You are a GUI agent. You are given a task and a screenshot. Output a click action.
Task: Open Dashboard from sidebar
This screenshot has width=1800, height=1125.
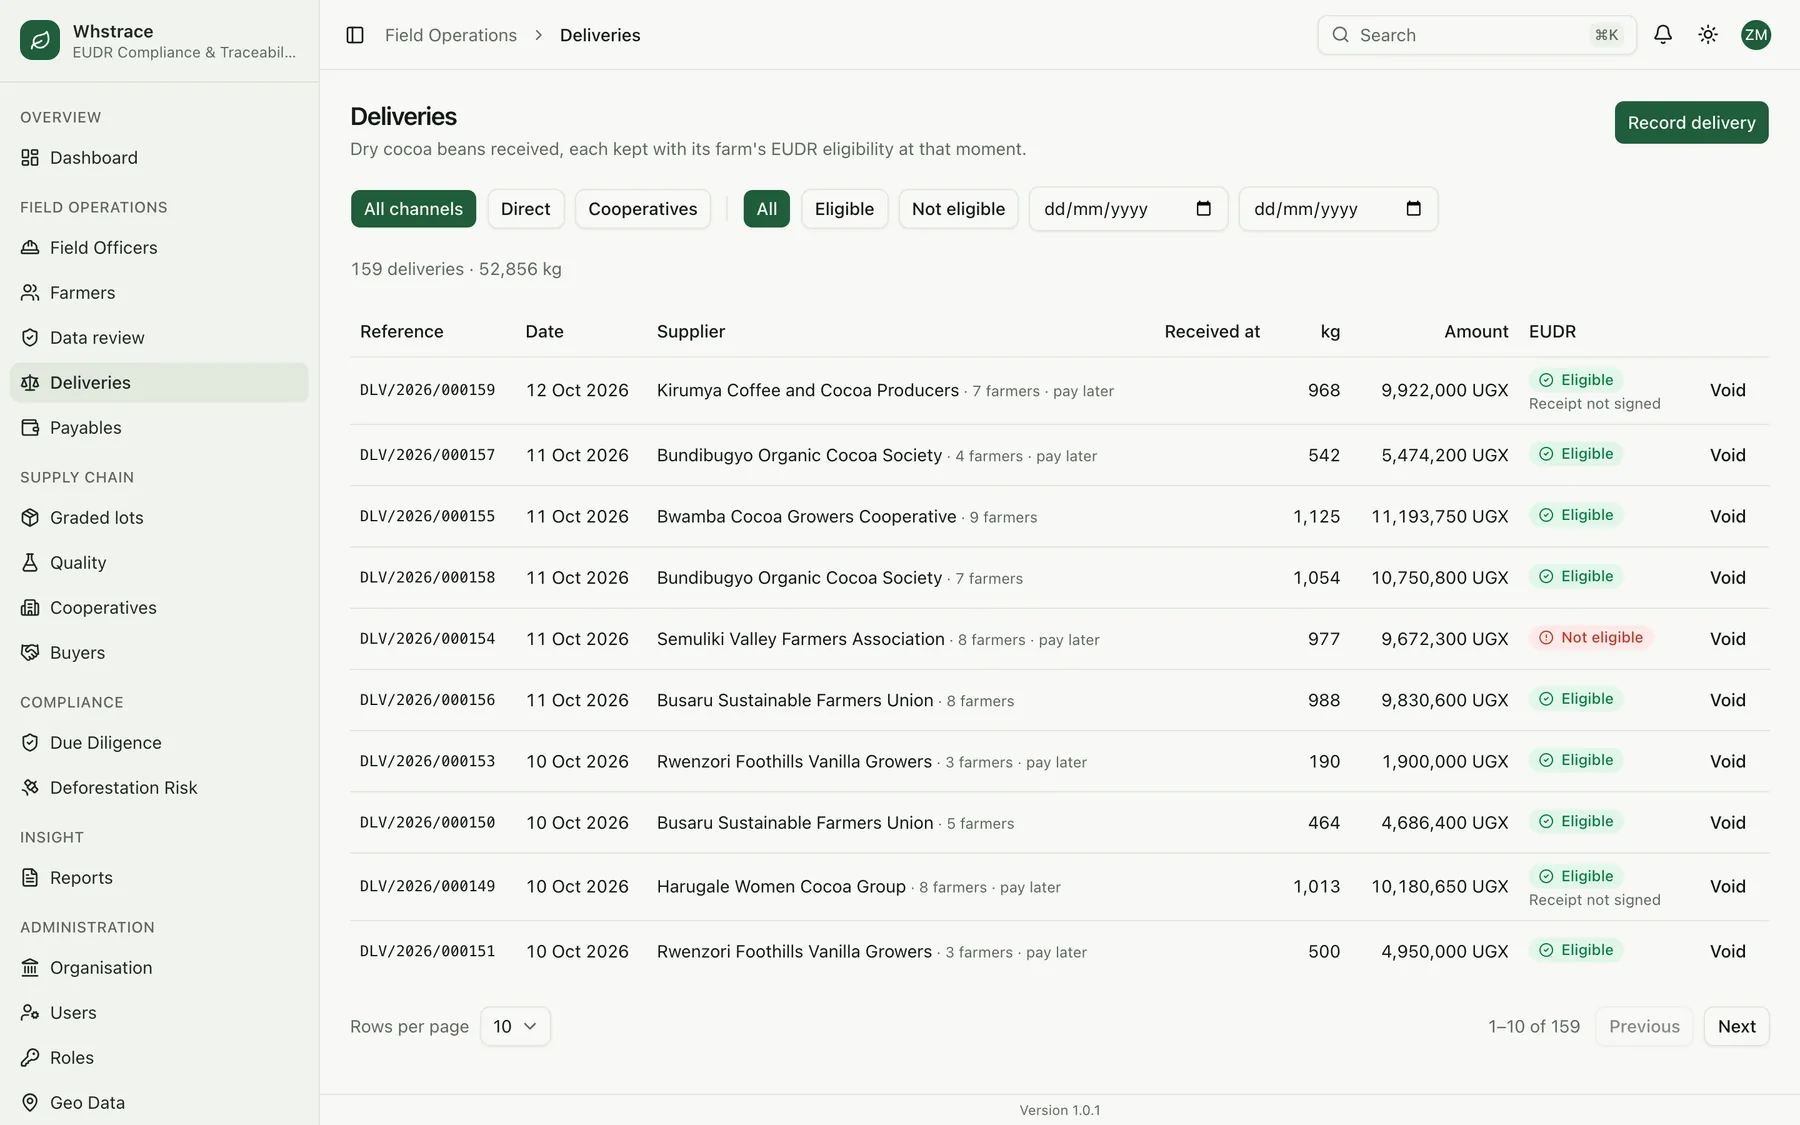[159, 158]
